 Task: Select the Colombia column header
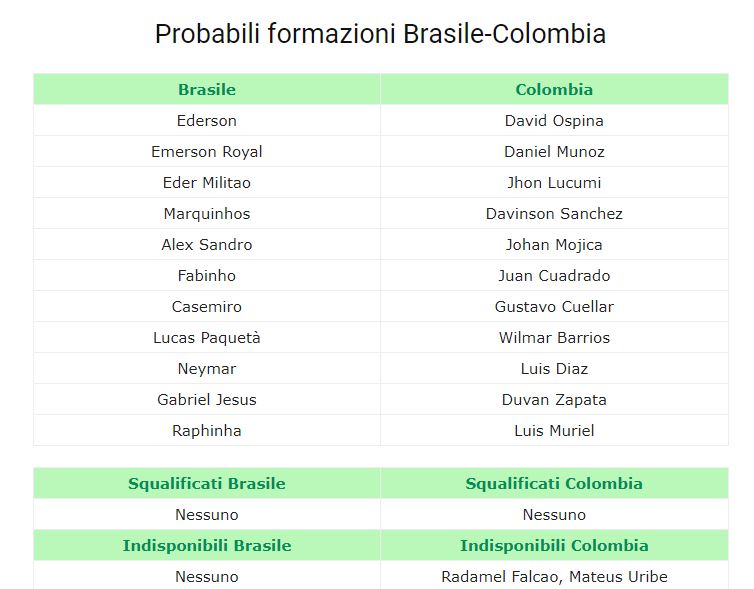pos(554,89)
